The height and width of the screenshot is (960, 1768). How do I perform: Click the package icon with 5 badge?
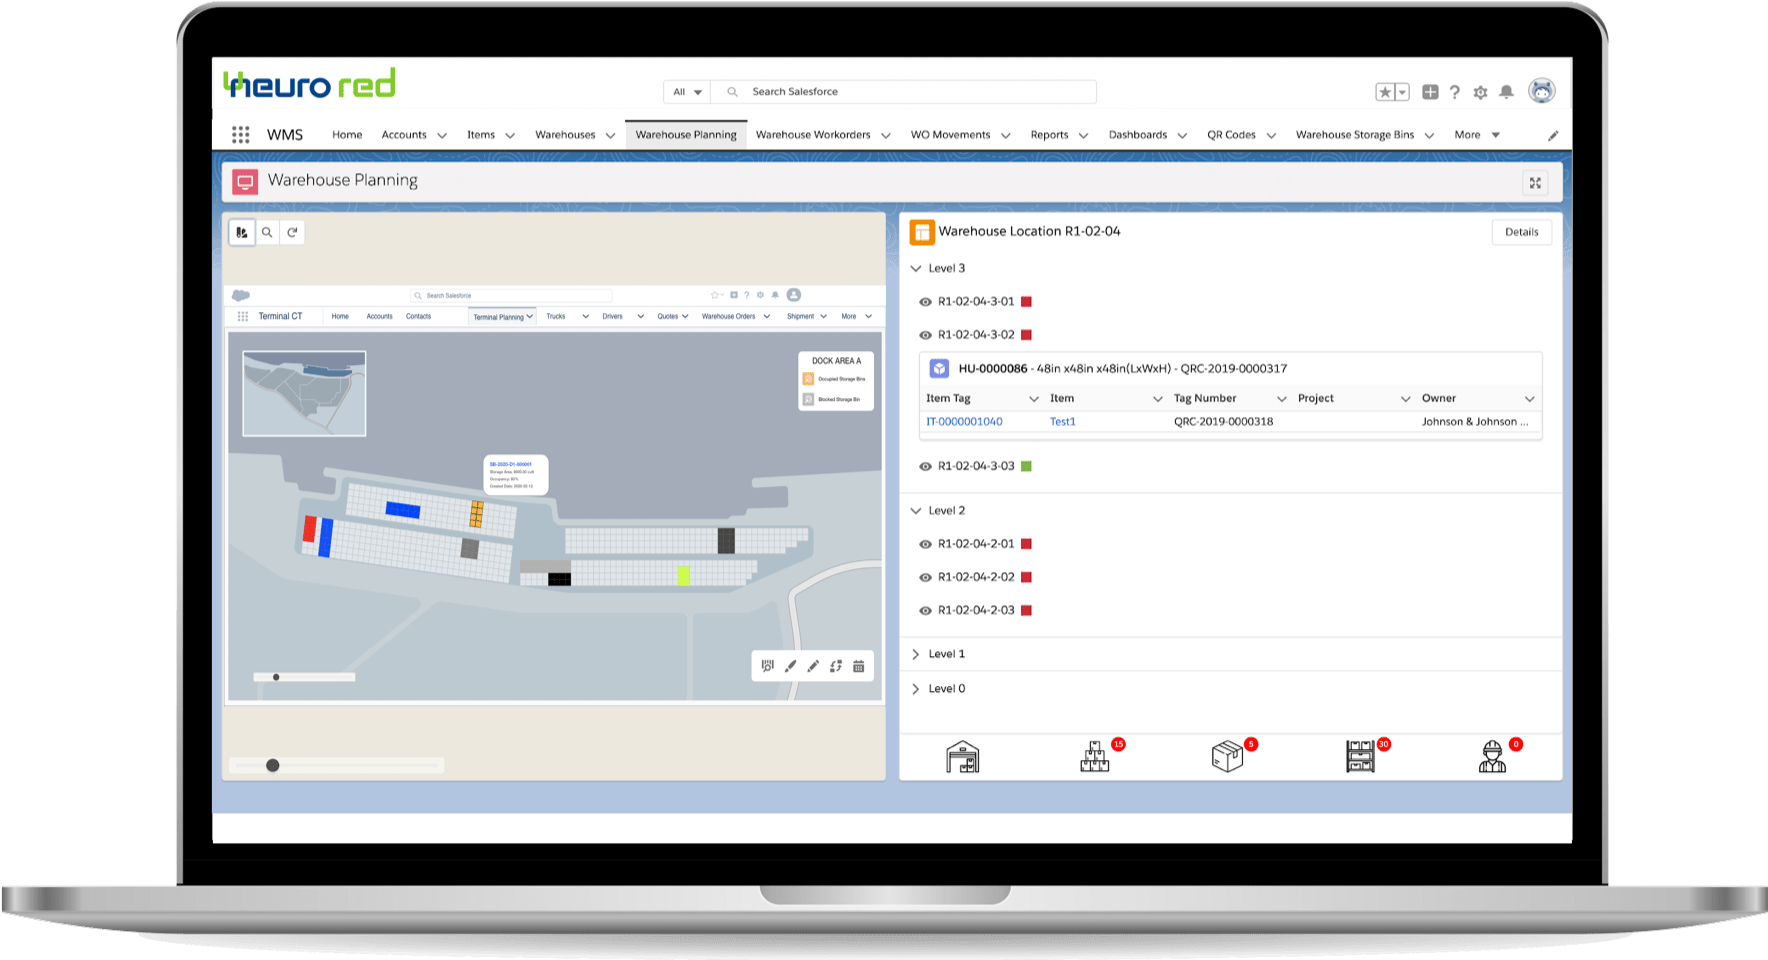[x=1228, y=757]
